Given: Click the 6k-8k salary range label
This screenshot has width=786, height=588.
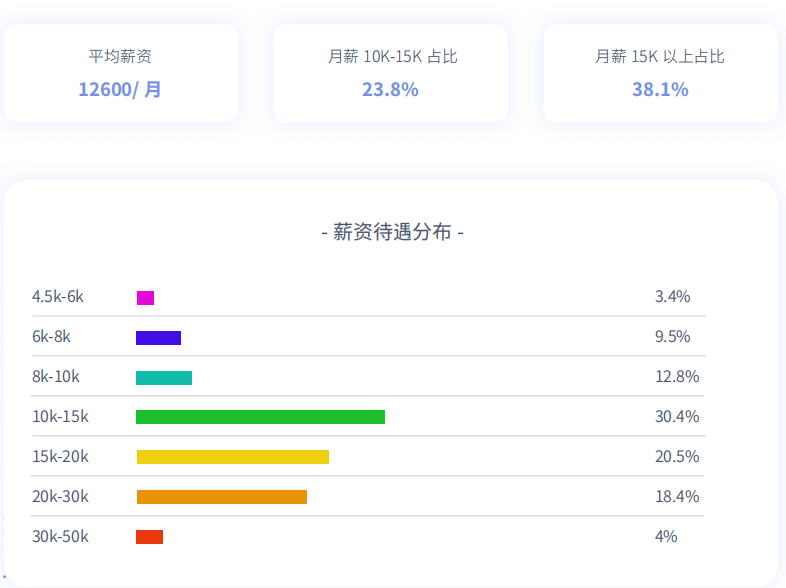Looking at the screenshot, I should [x=51, y=336].
